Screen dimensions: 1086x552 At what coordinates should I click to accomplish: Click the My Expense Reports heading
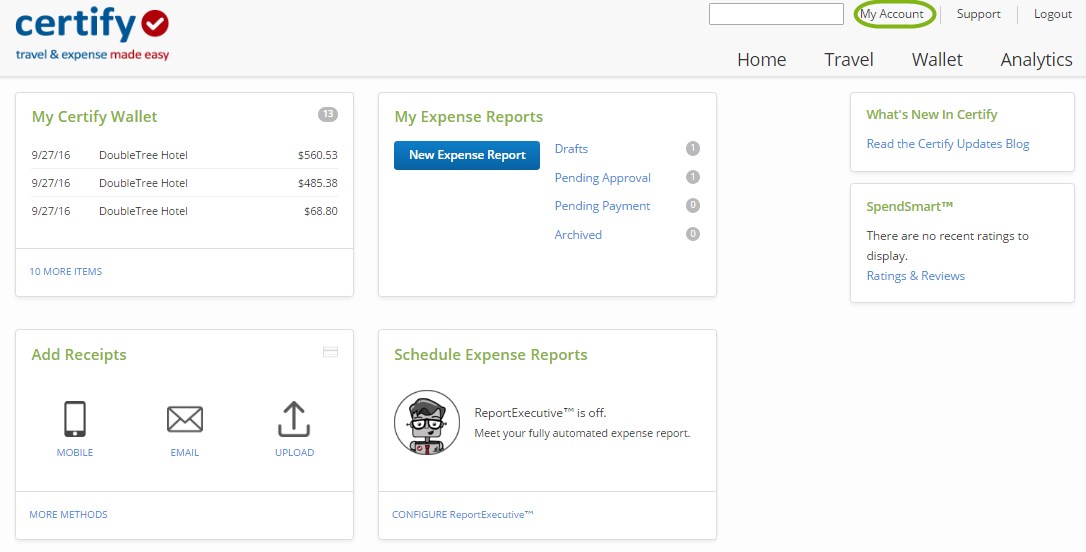click(x=469, y=117)
